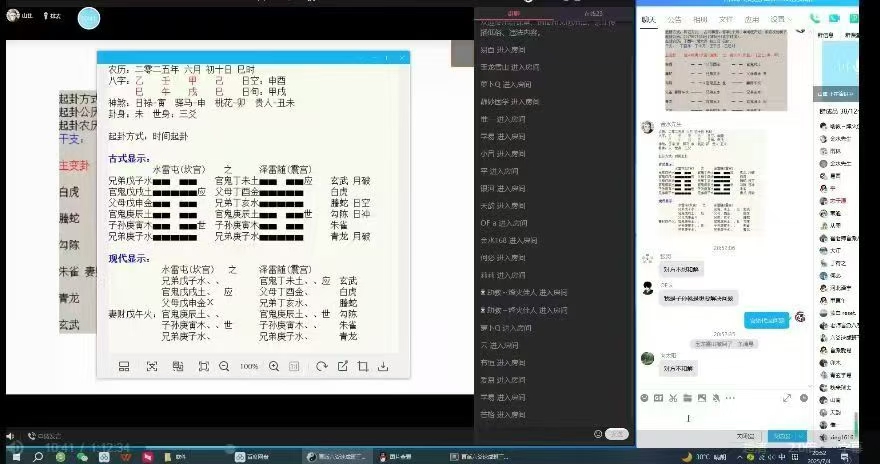Switch to the 公告 tab
This screenshot has height=464, width=880.
674,18
